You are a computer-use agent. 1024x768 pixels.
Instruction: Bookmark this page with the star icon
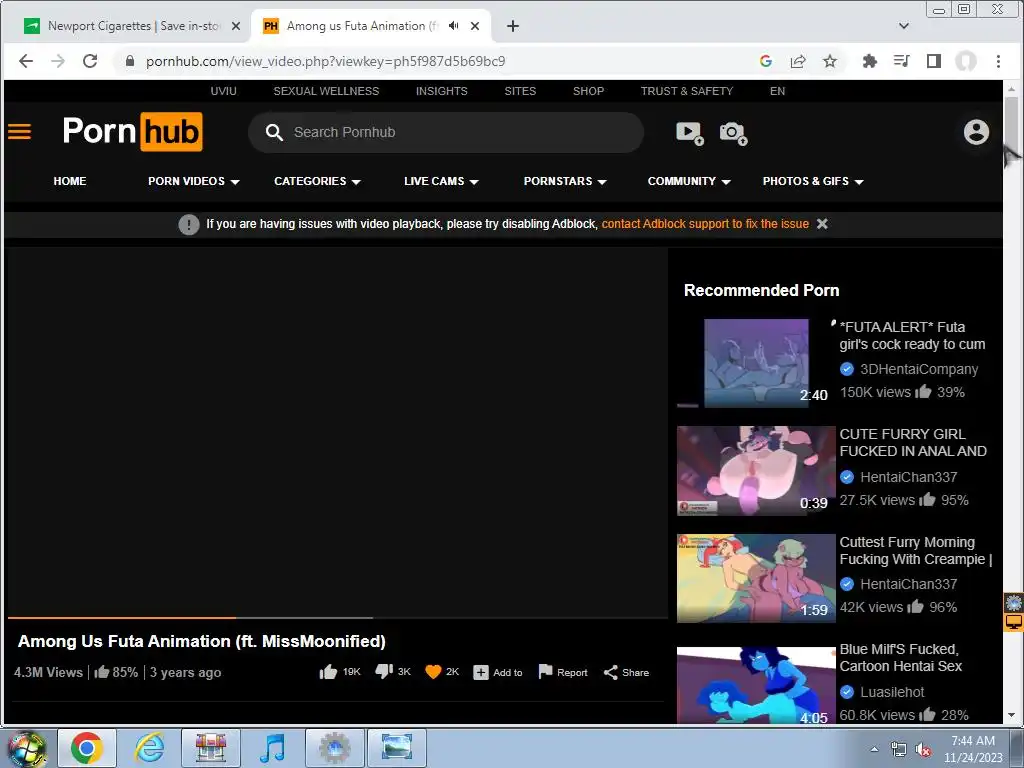point(829,61)
